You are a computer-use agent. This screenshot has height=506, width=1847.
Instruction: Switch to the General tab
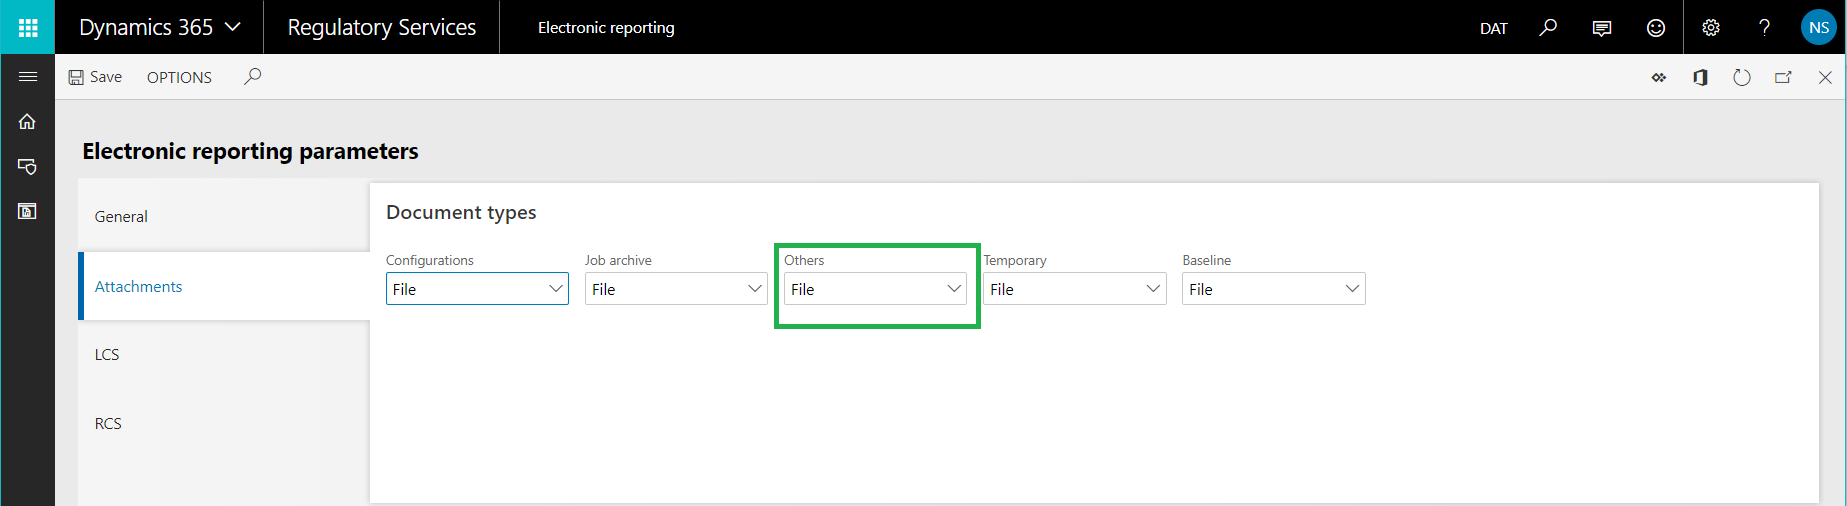pyautogui.click(x=224, y=216)
